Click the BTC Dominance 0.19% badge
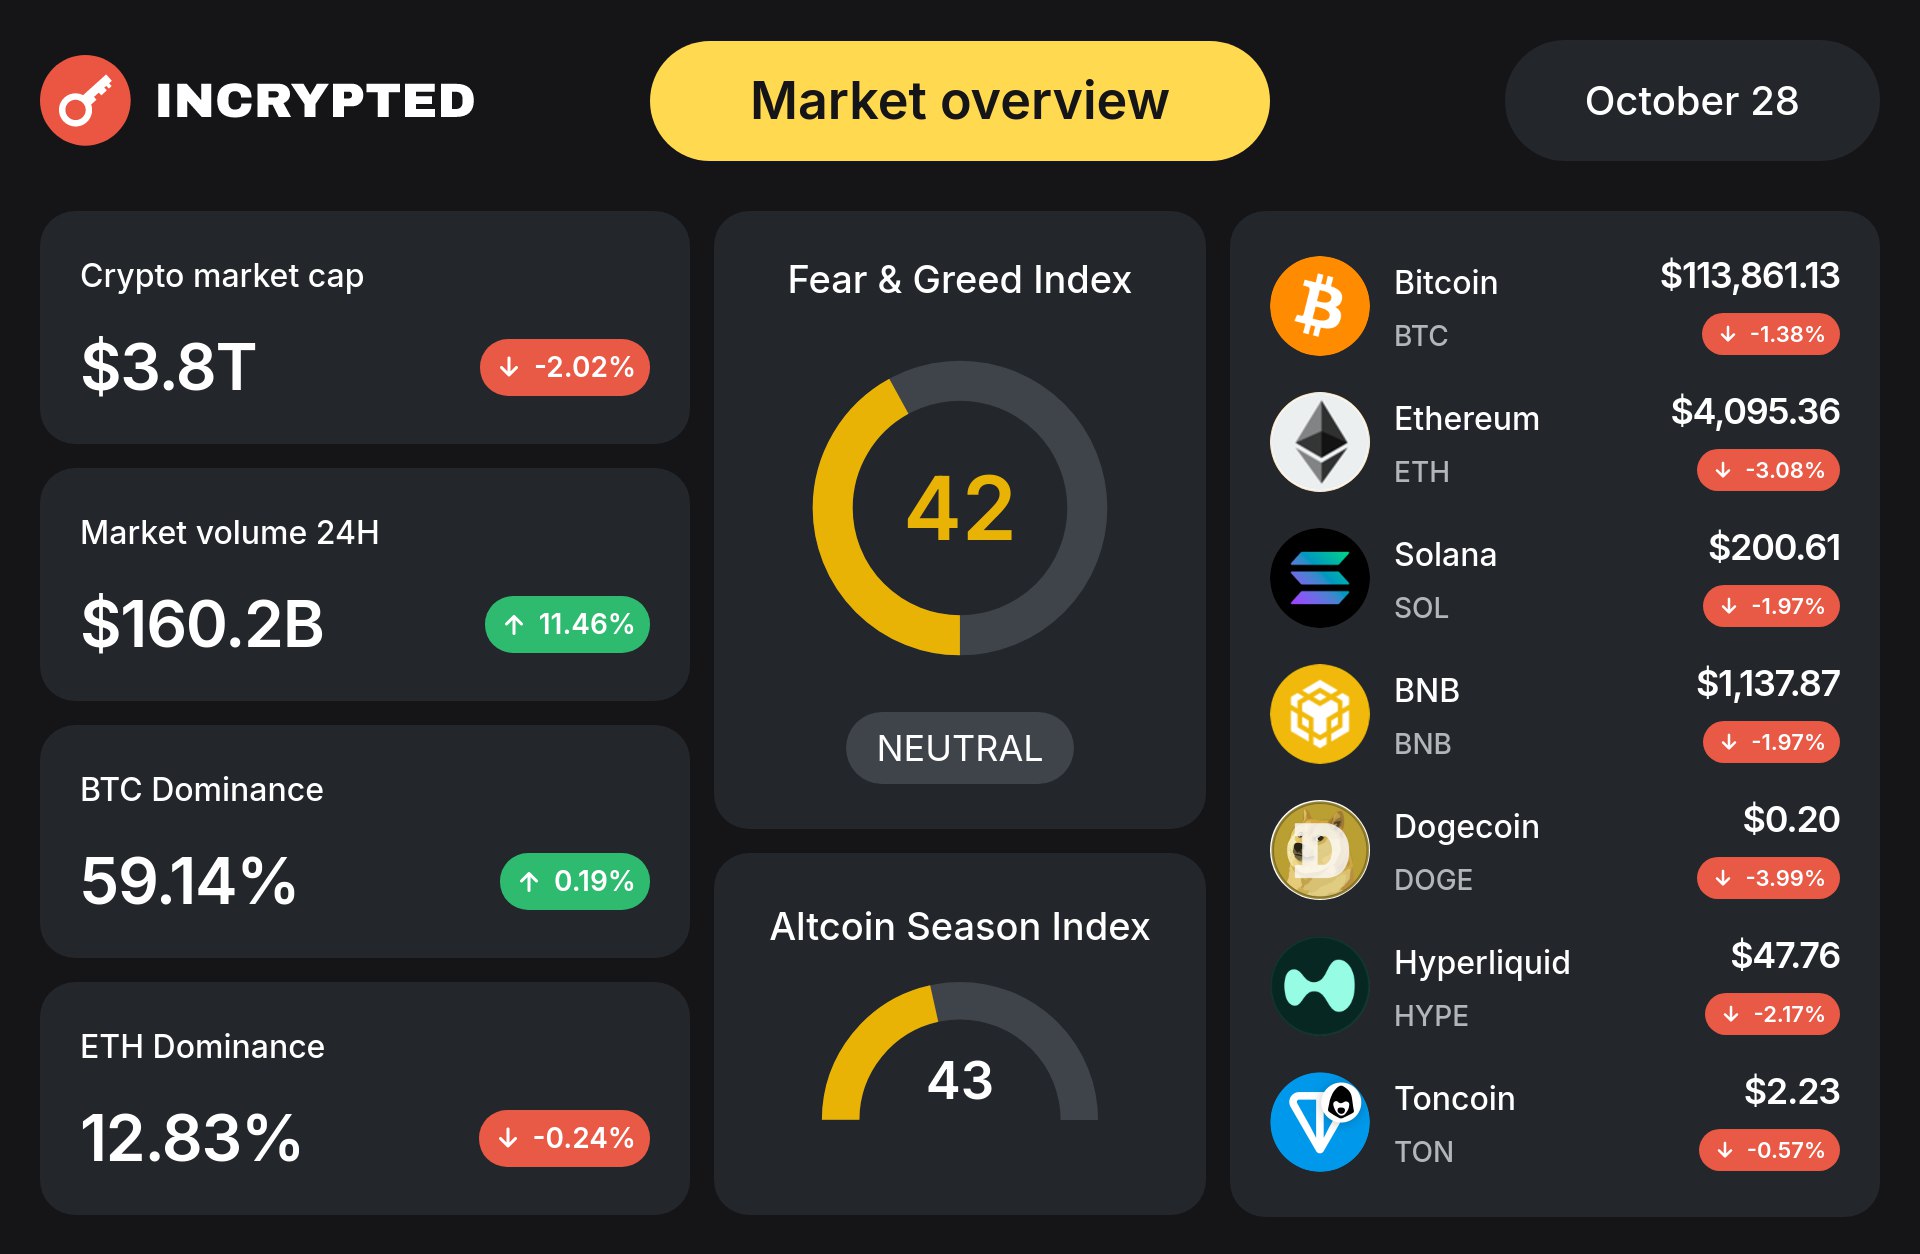Screen dimensions: 1920x1254 pyautogui.click(x=575, y=881)
